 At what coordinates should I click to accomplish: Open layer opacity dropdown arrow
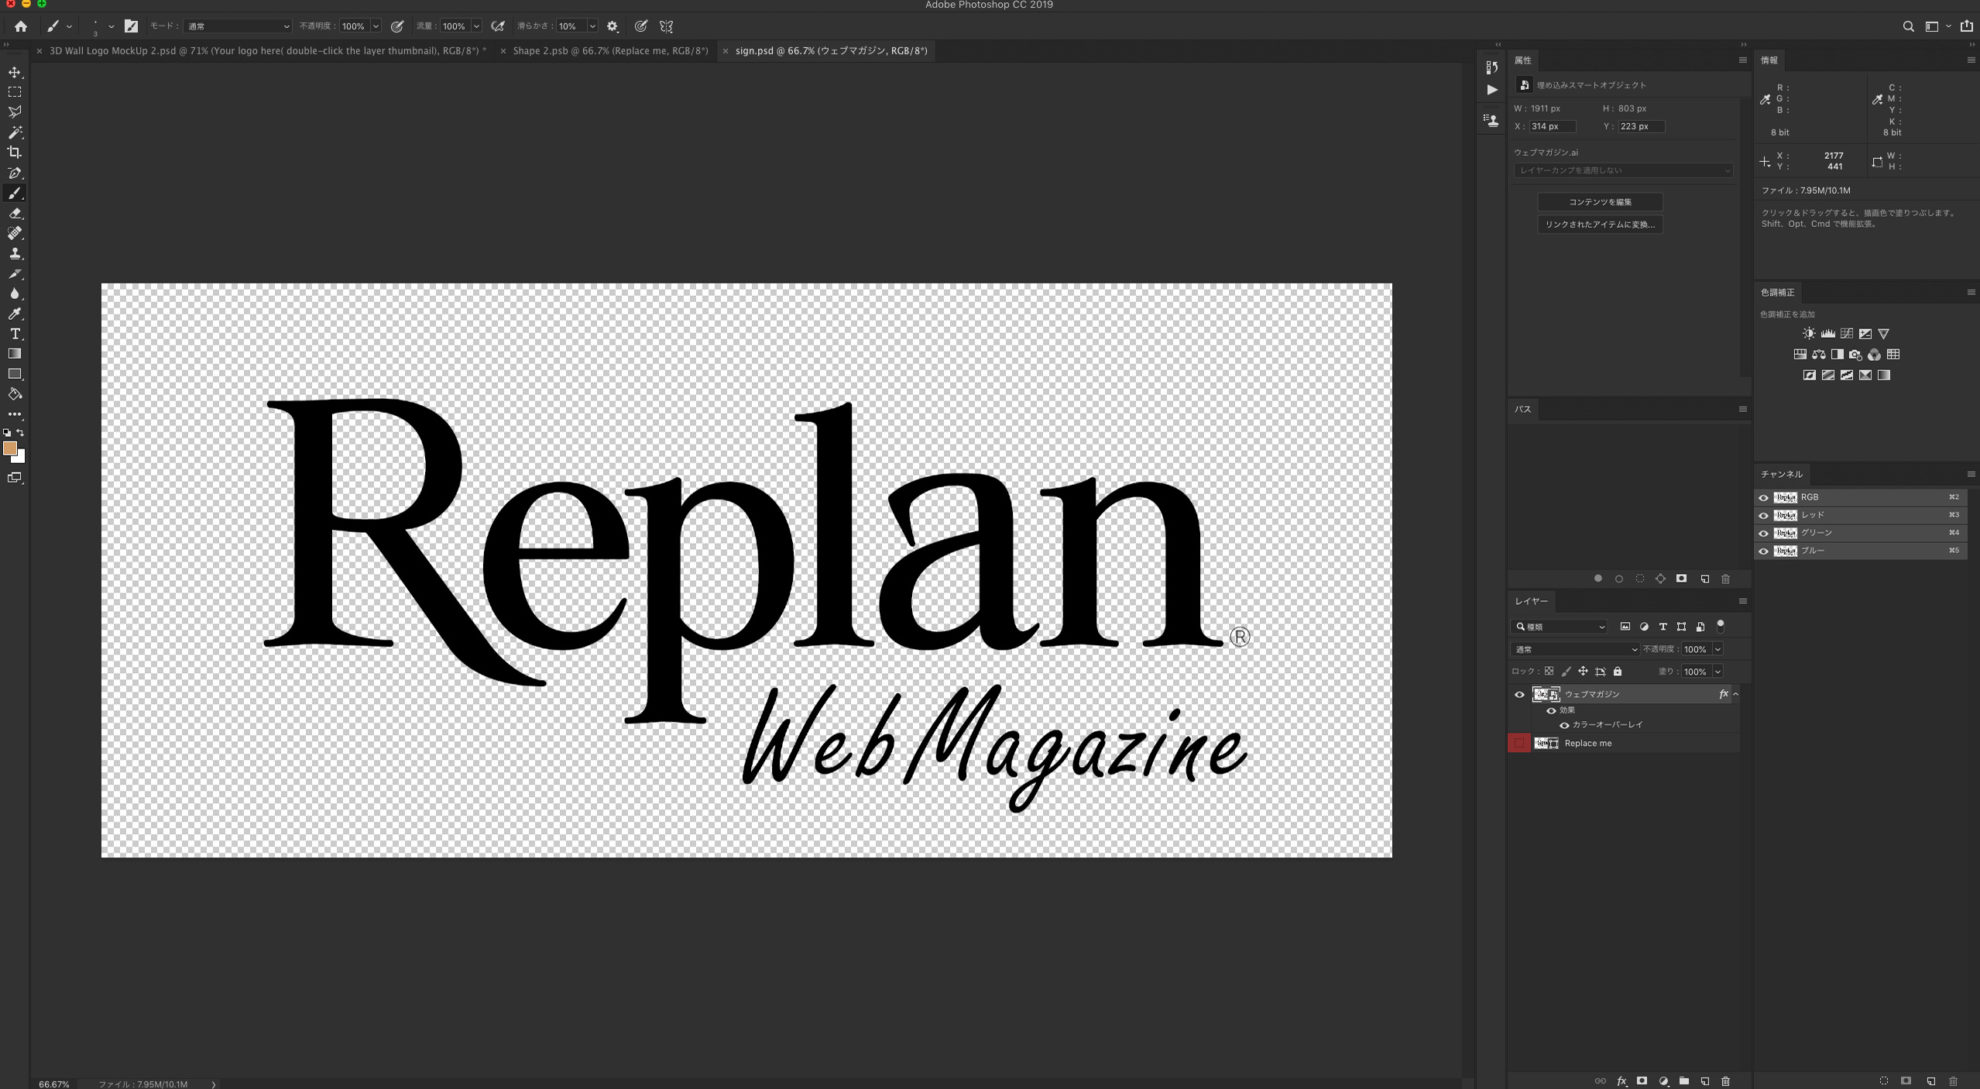(1717, 649)
